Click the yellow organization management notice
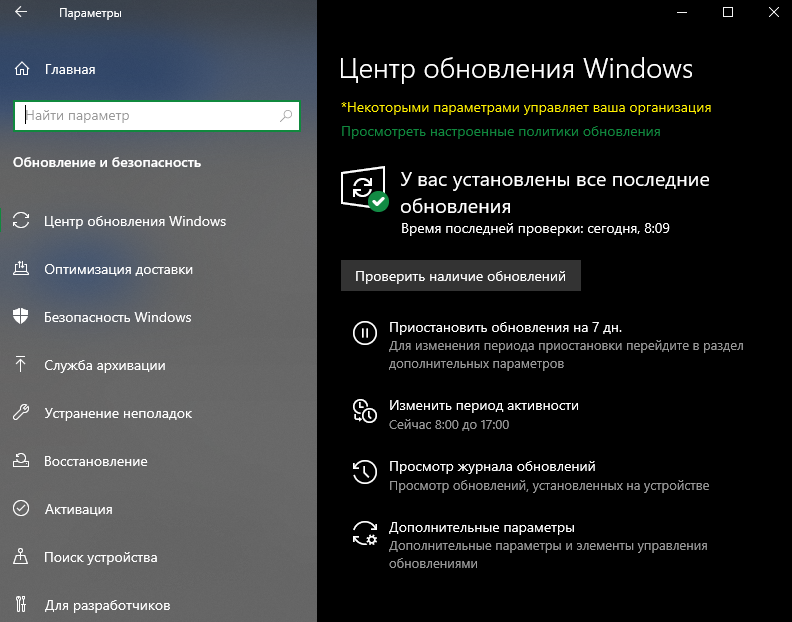The image size is (792, 622). [x=526, y=107]
